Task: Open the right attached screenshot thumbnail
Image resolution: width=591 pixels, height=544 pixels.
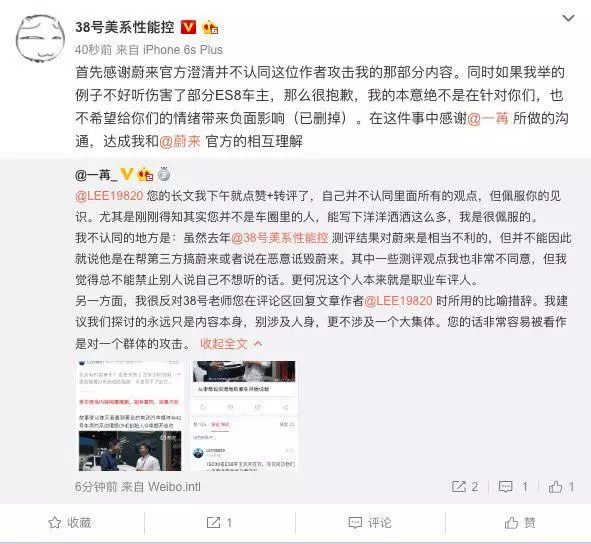Action: pos(244,416)
